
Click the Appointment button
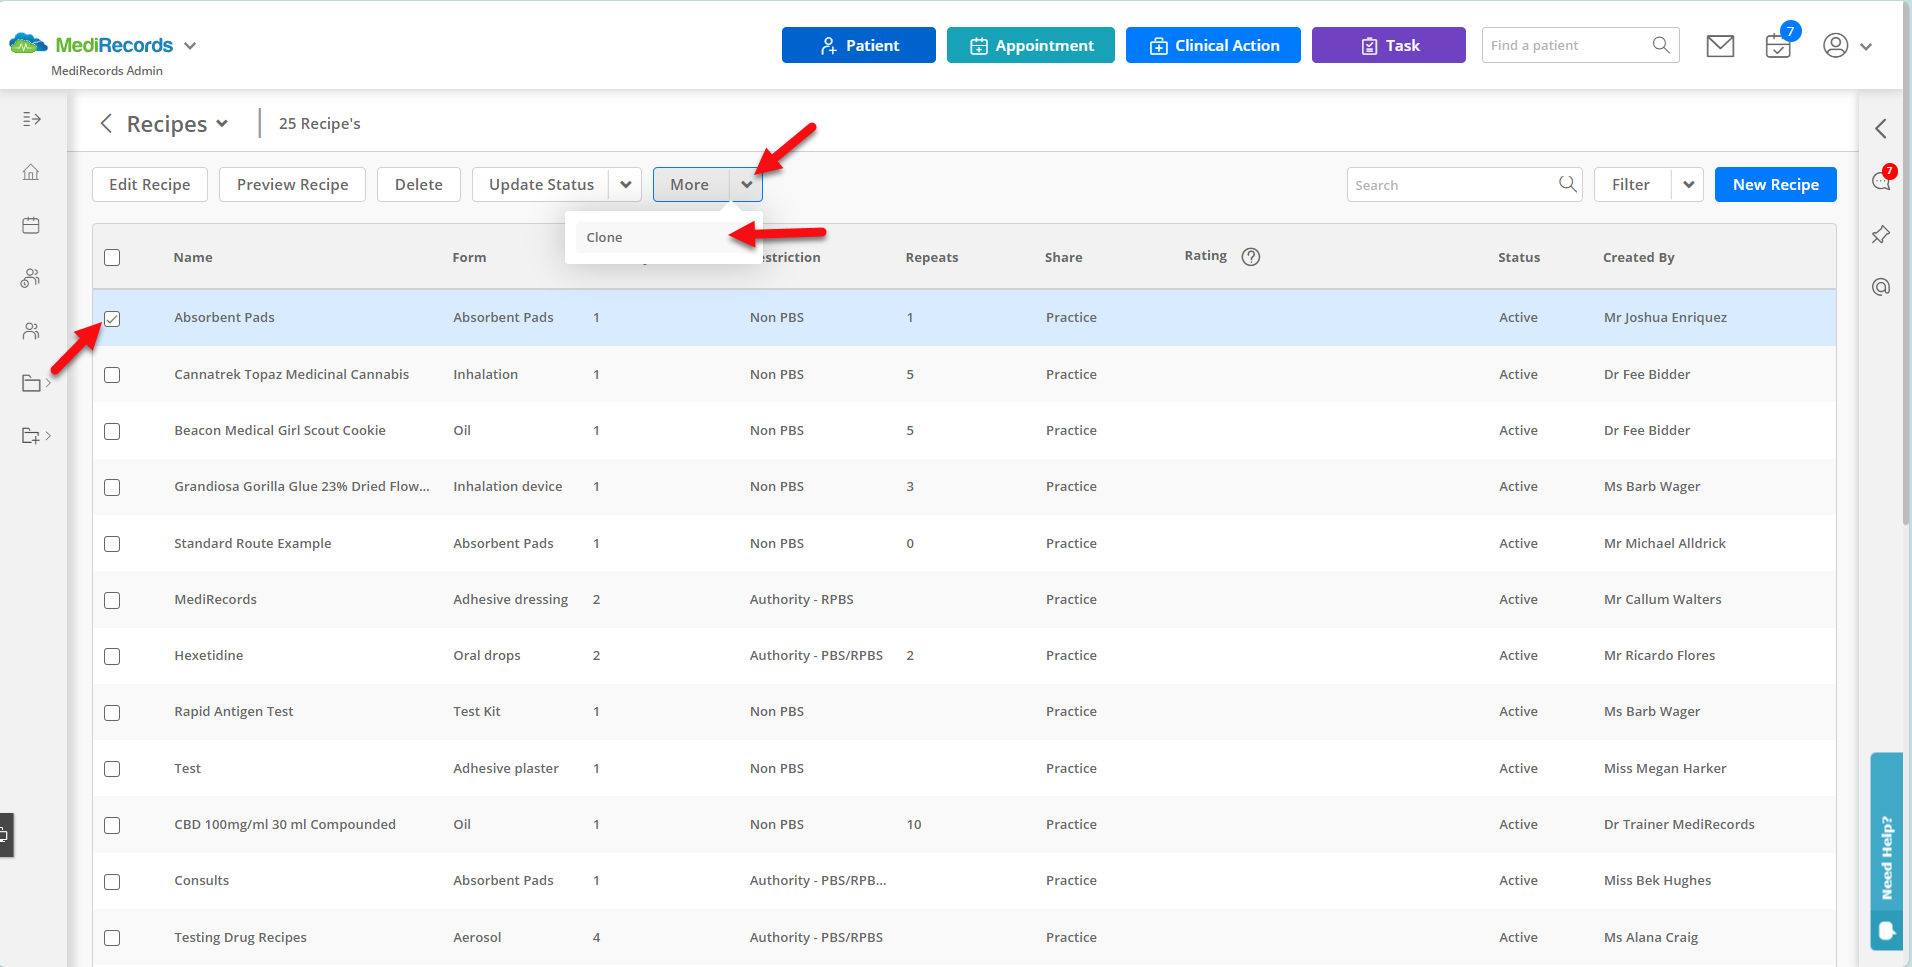tap(1031, 45)
